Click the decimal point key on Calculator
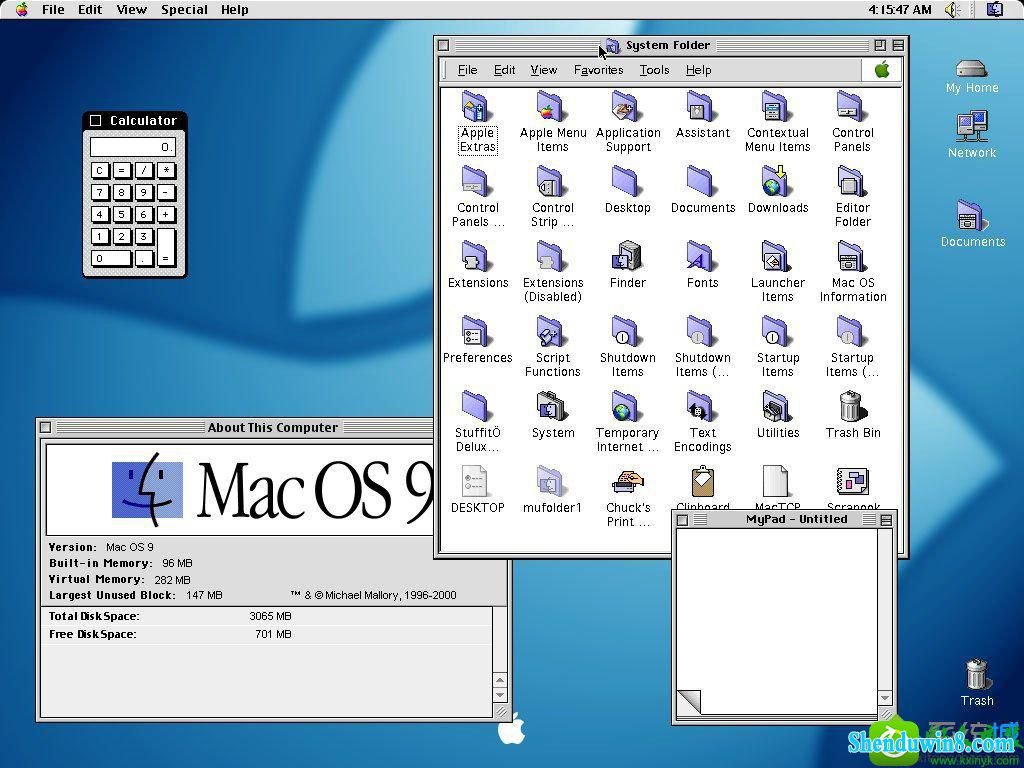The image size is (1024, 768). point(144,258)
